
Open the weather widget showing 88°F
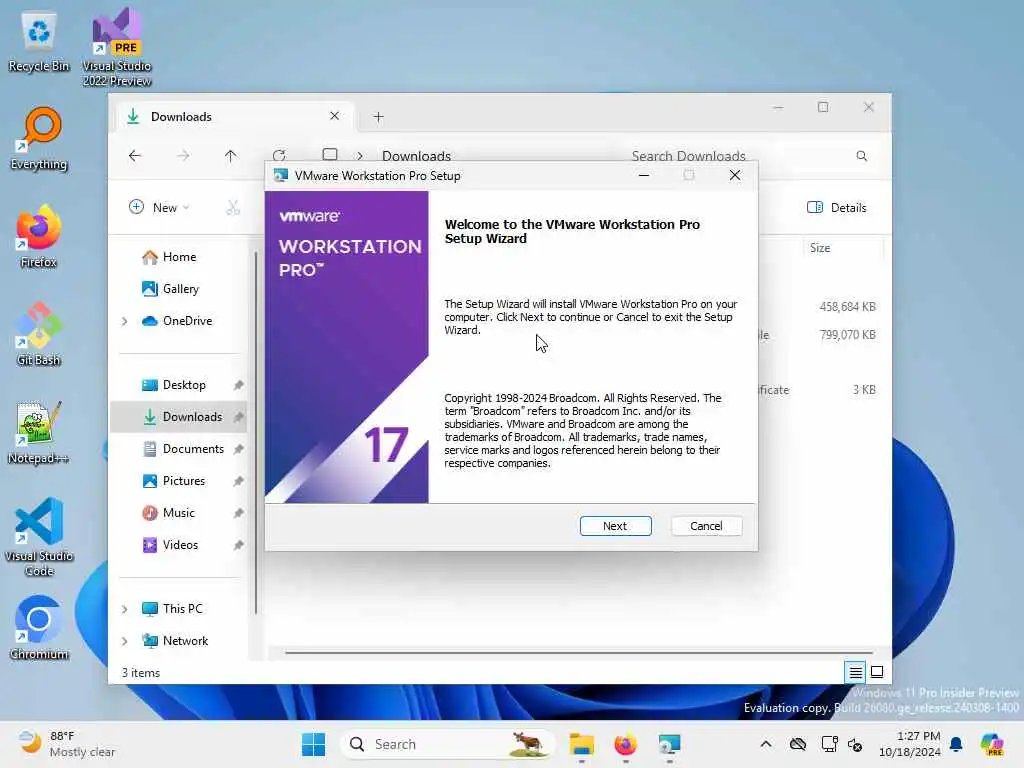coord(67,744)
